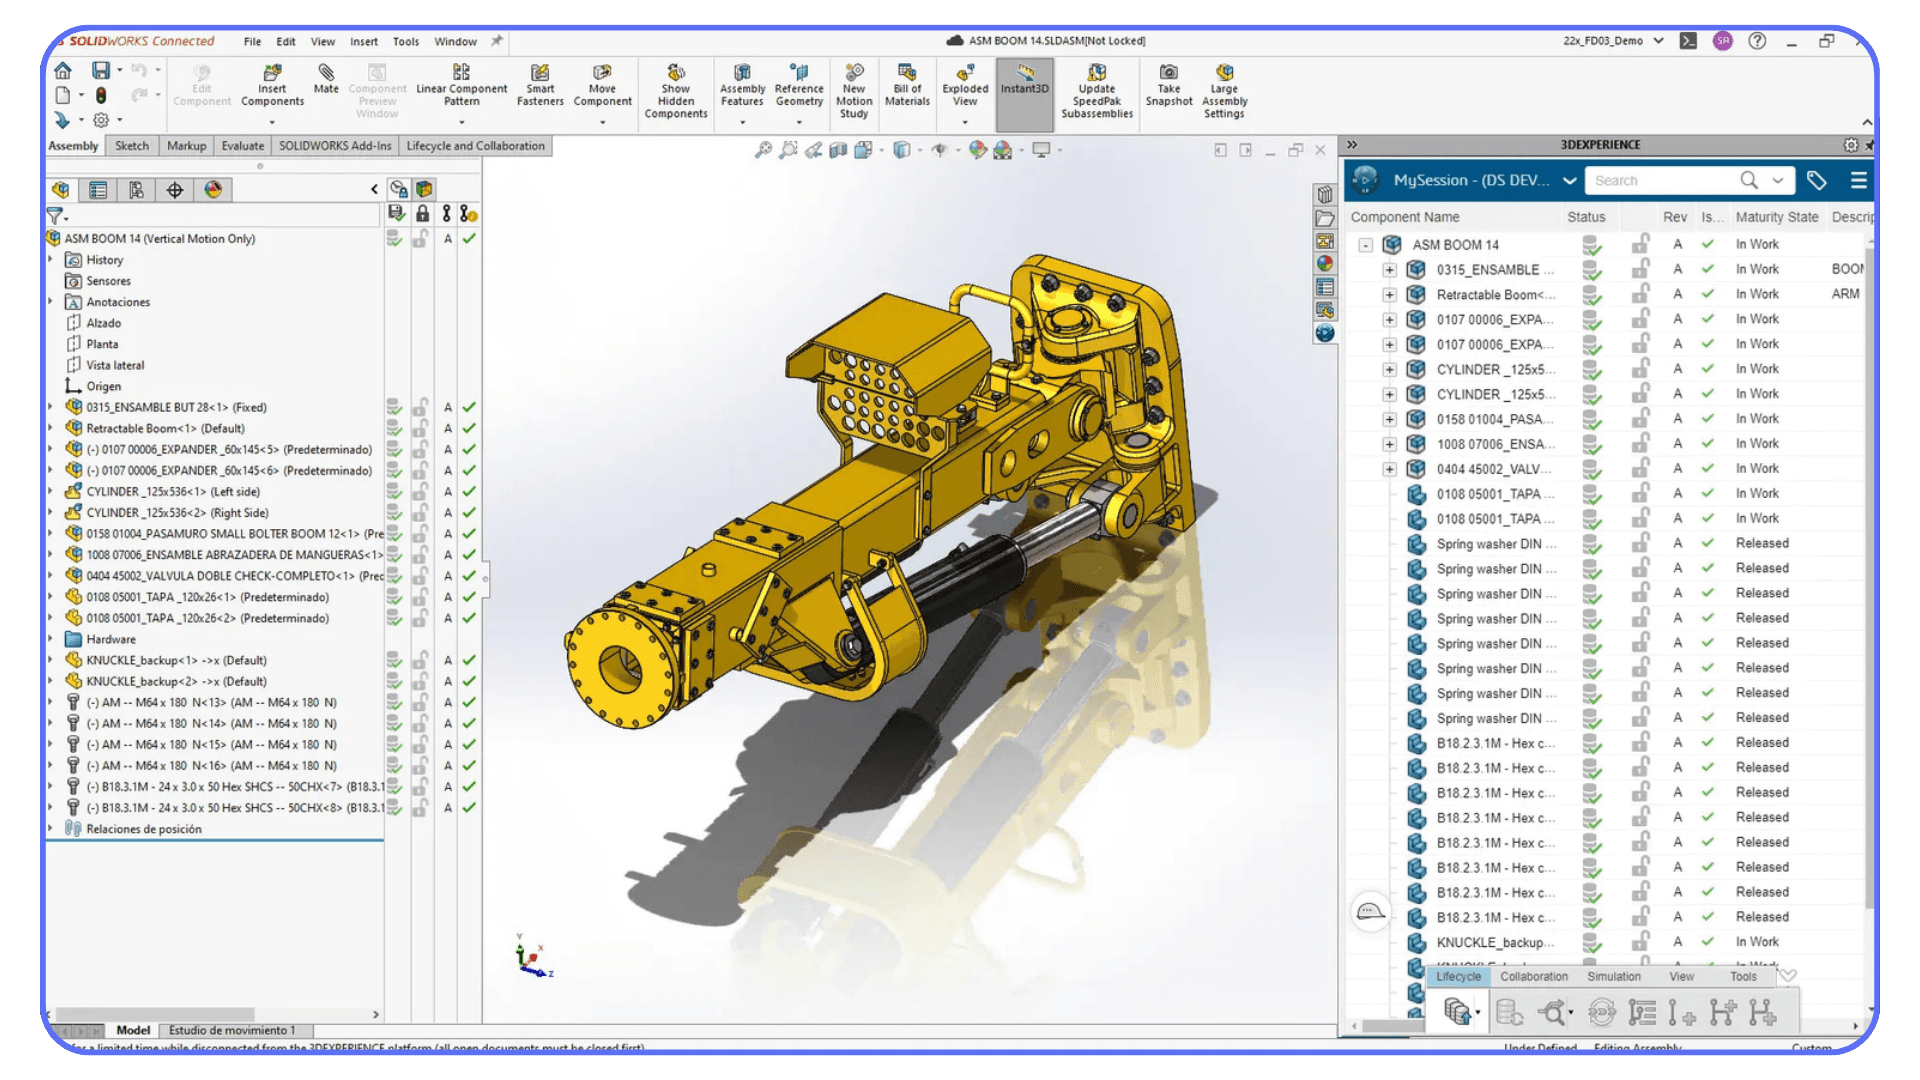Collapse ASM BOOM 14 in the component list
The image size is (1920, 1080).
(x=1367, y=244)
